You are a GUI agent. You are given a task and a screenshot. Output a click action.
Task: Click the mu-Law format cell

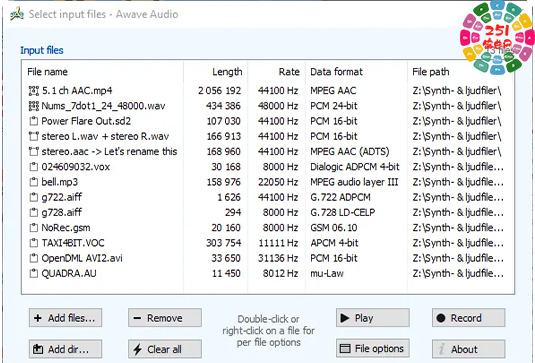[327, 273]
